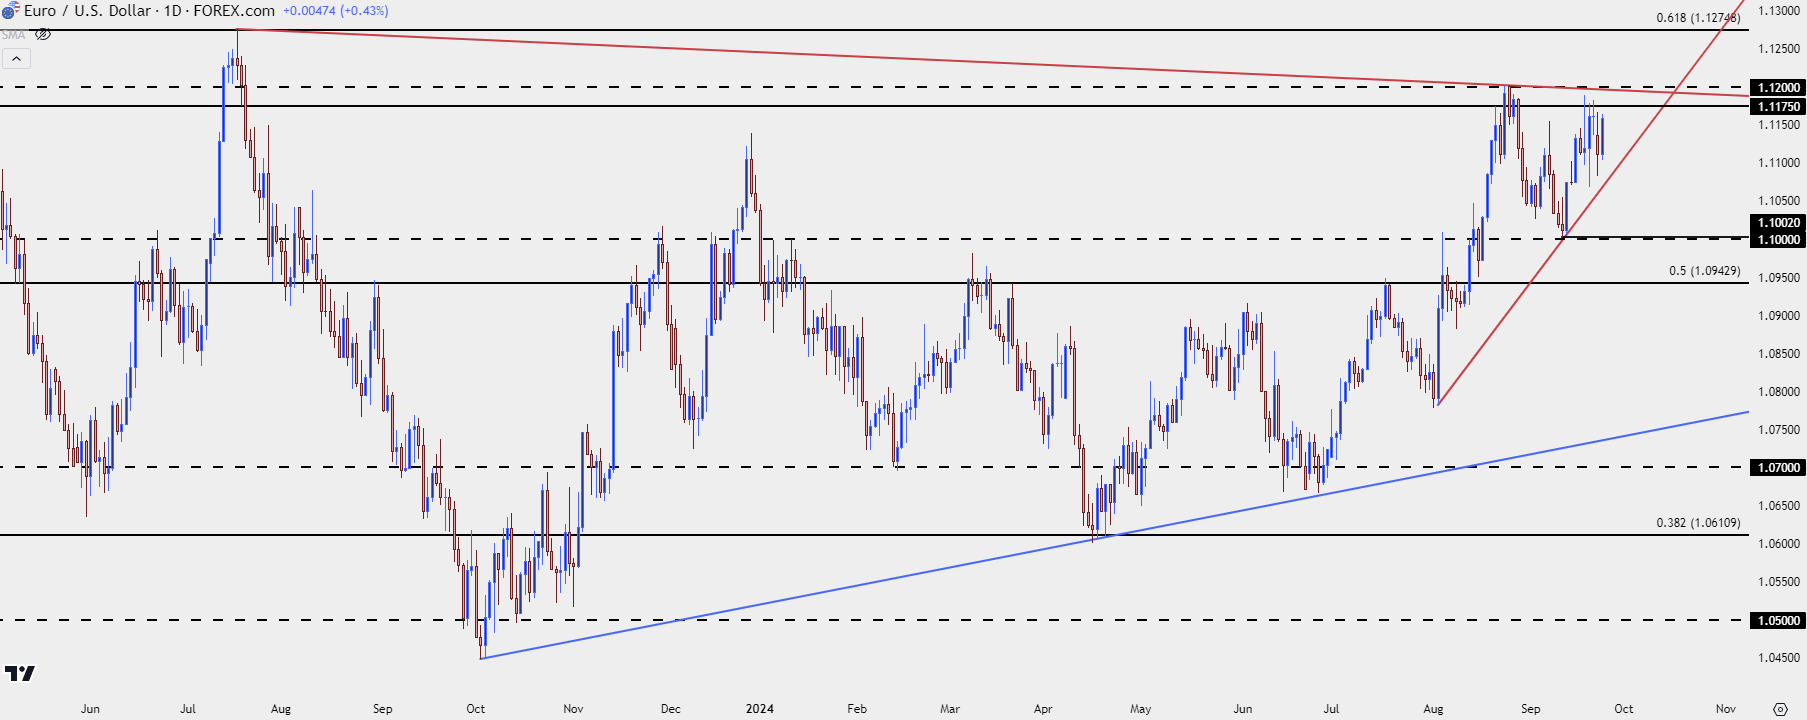Image resolution: width=1807 pixels, height=720 pixels.
Task: Collapse the indicator legend with the chevron
Action: coord(16,59)
